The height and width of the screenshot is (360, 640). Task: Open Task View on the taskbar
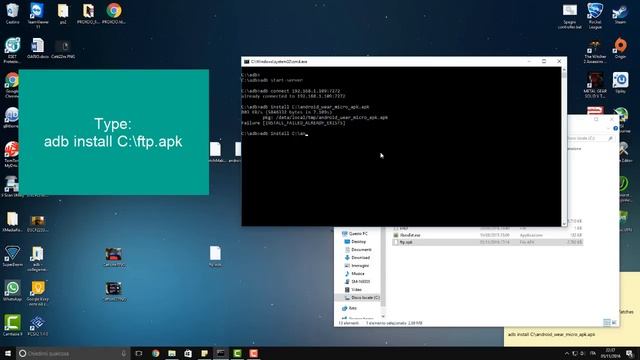(139, 353)
